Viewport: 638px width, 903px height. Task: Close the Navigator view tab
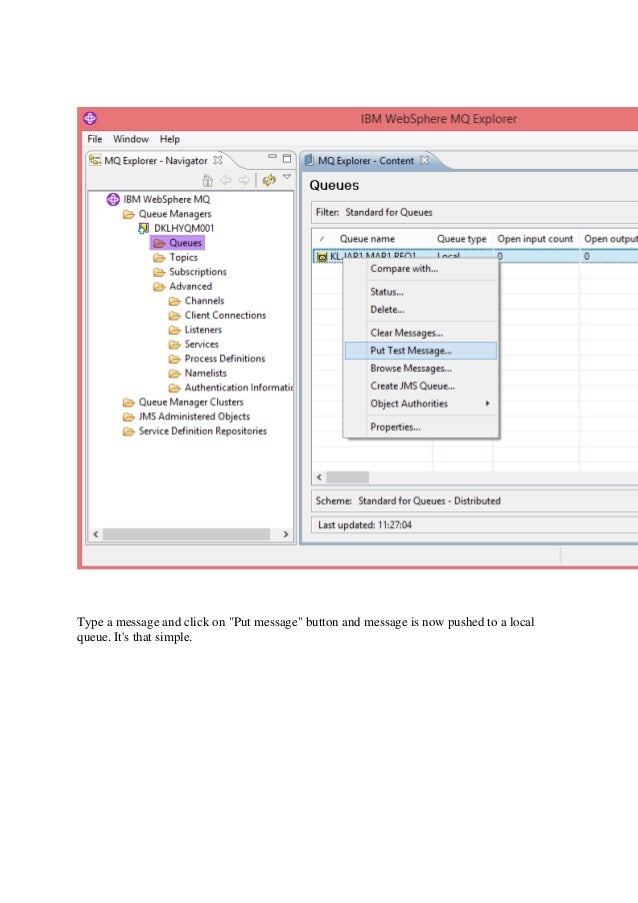click(x=218, y=160)
